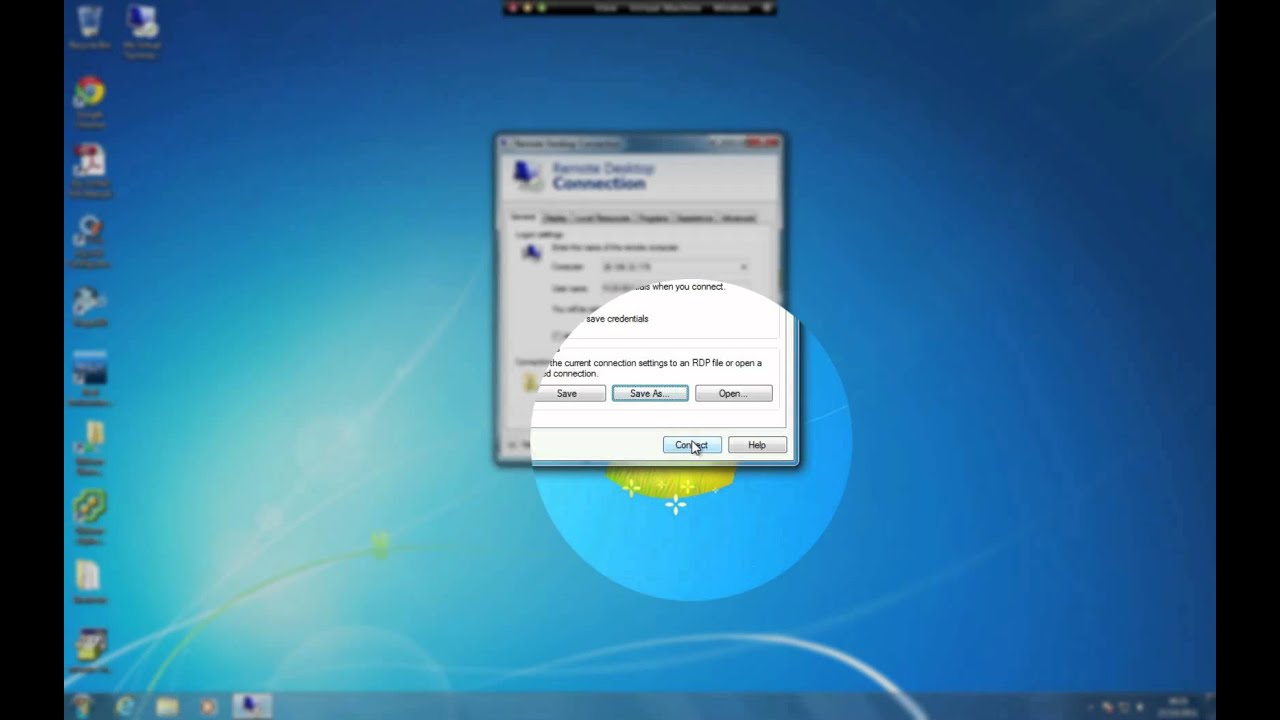Screen dimensions: 1280x720
Task: Expand the Computer address dropdown arrow
Action: [x=743, y=267]
